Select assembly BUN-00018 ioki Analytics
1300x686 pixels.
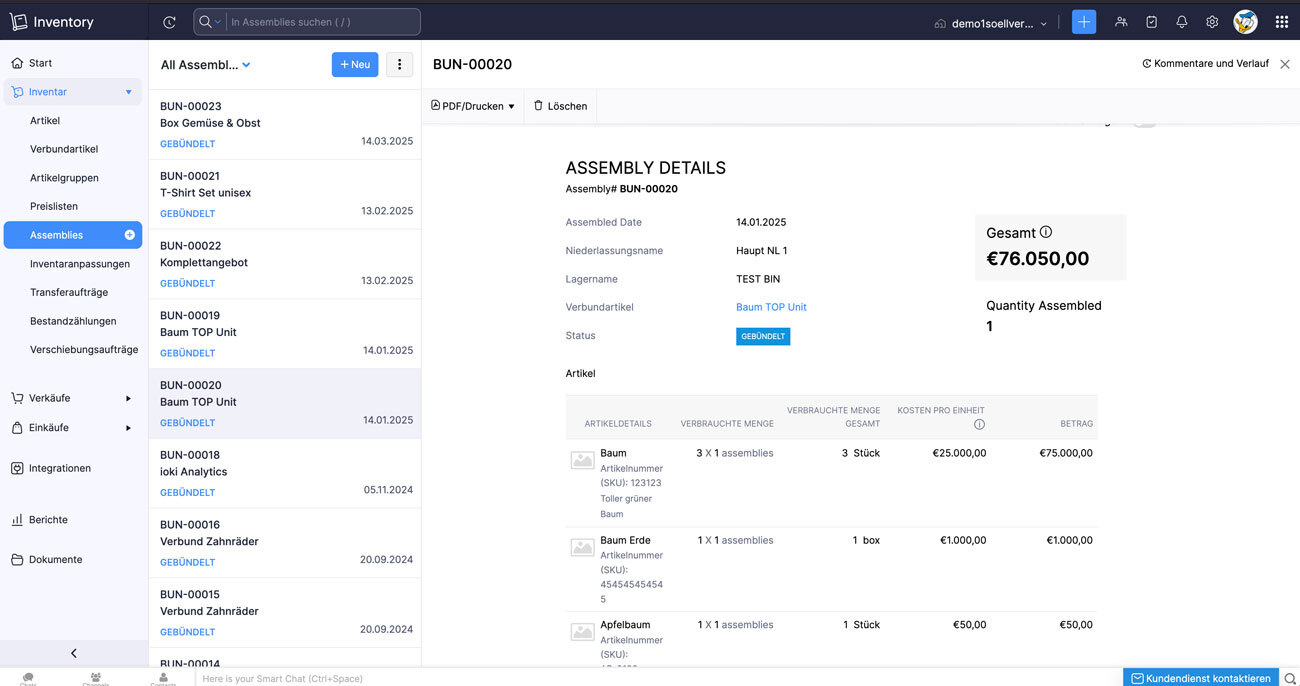(285, 474)
